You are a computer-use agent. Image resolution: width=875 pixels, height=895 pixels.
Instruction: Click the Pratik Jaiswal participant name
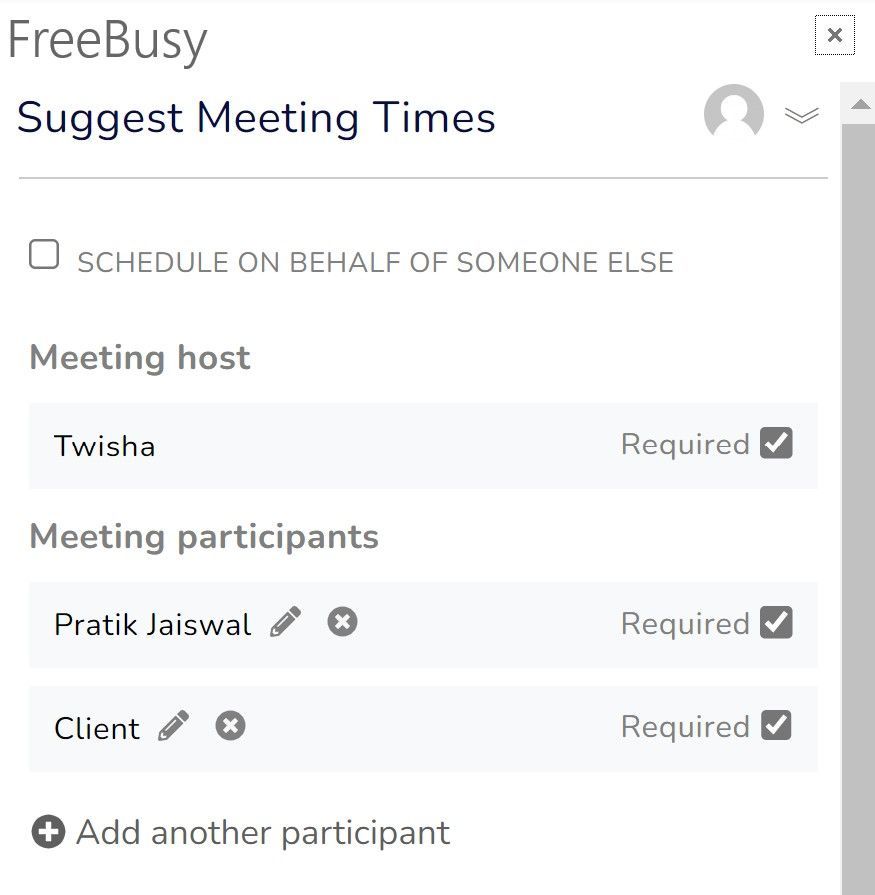(152, 624)
